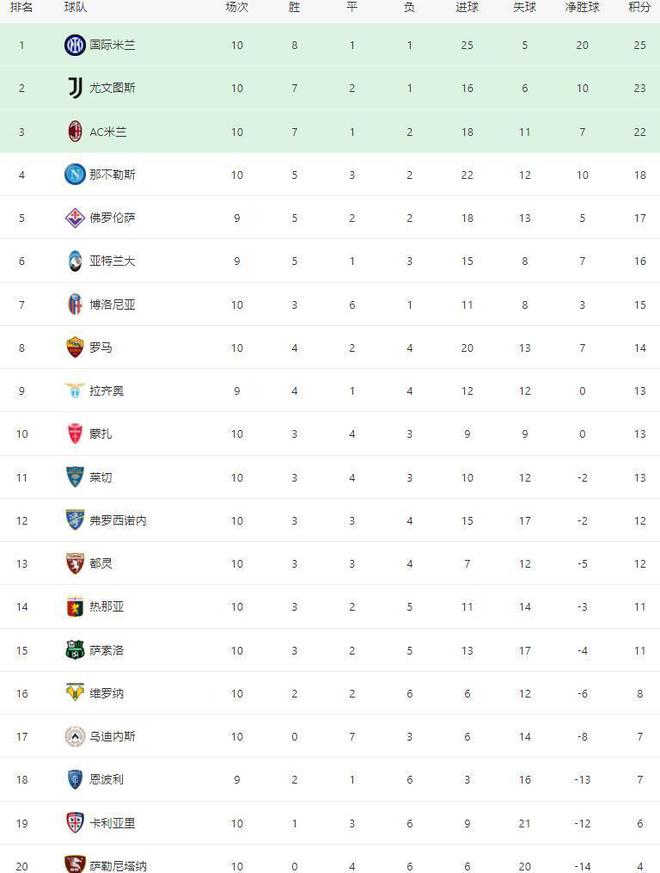Open the Monza (蒙扎) team name link
This screenshot has width=660, height=873.
[100, 434]
